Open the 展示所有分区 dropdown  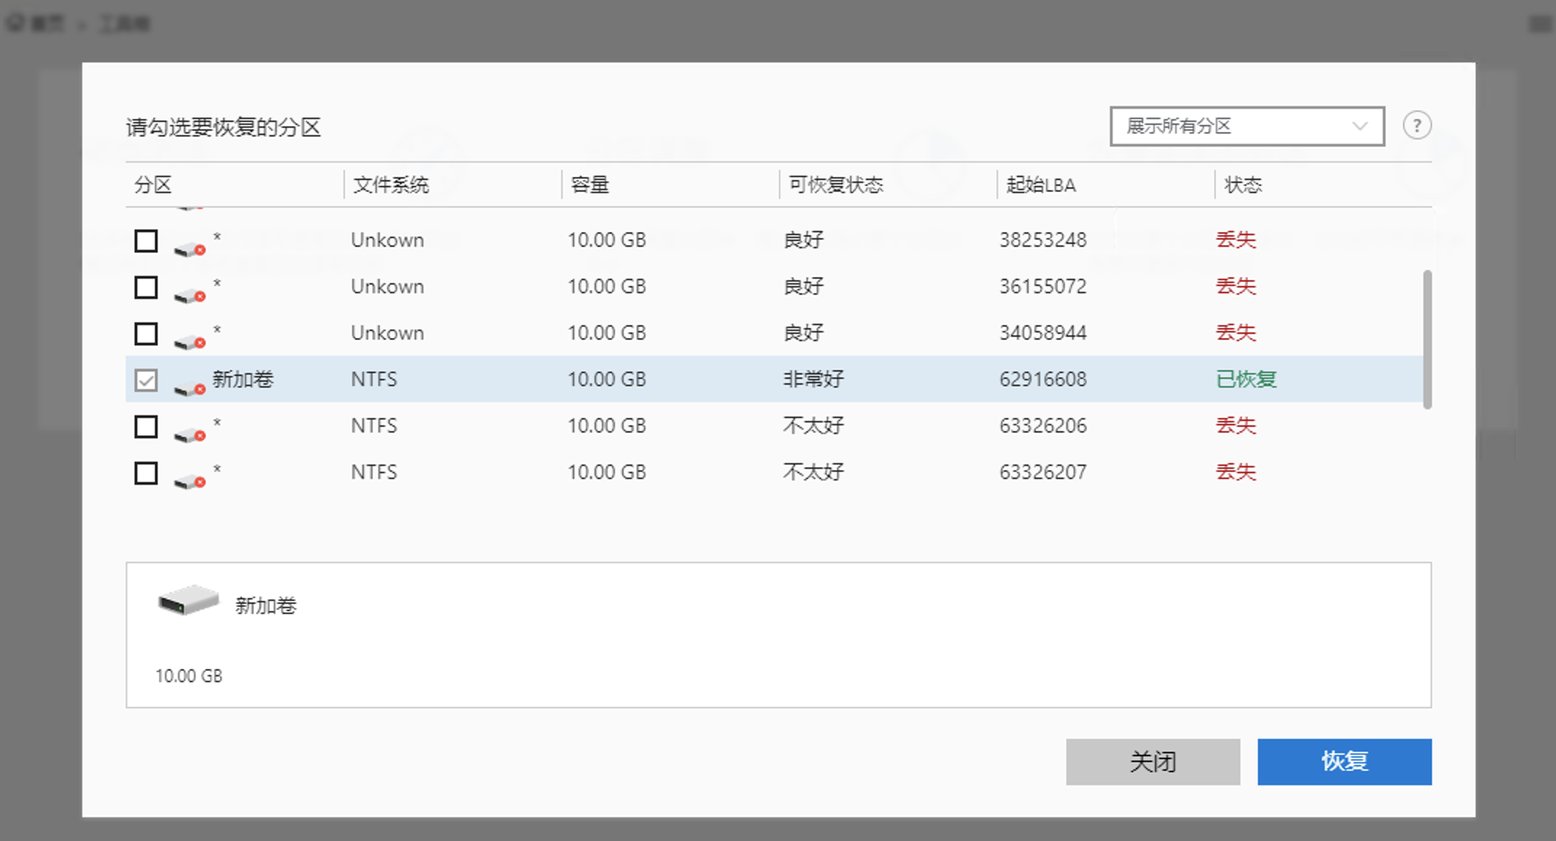[1247, 126]
